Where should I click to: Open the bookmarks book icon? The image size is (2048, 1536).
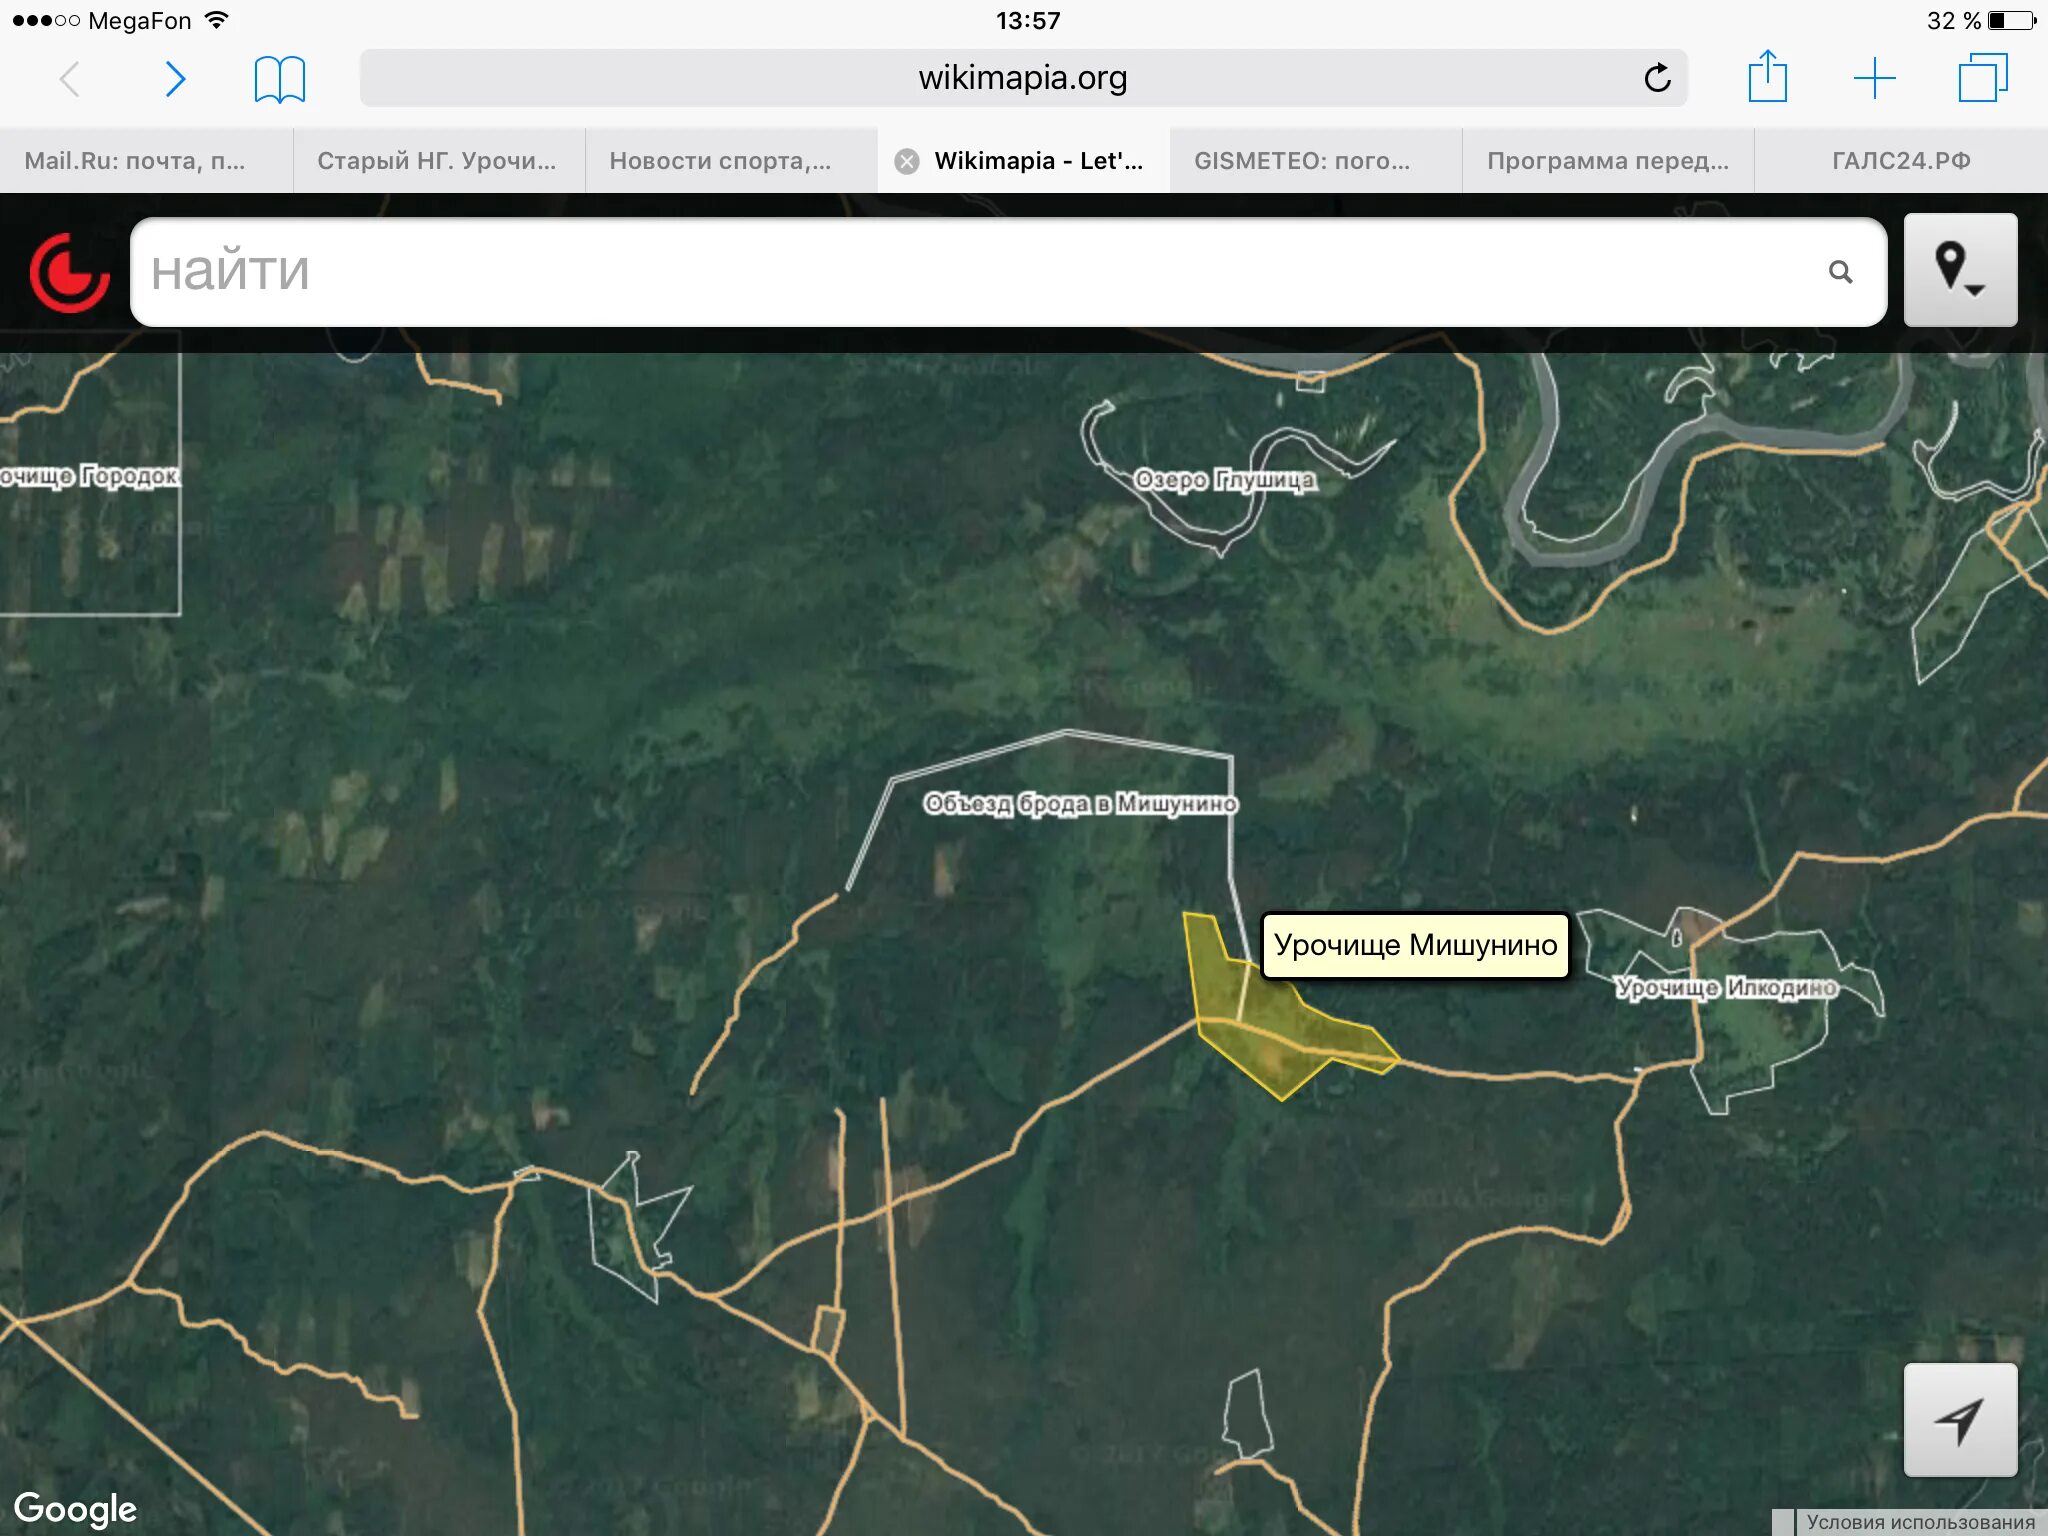(x=279, y=79)
